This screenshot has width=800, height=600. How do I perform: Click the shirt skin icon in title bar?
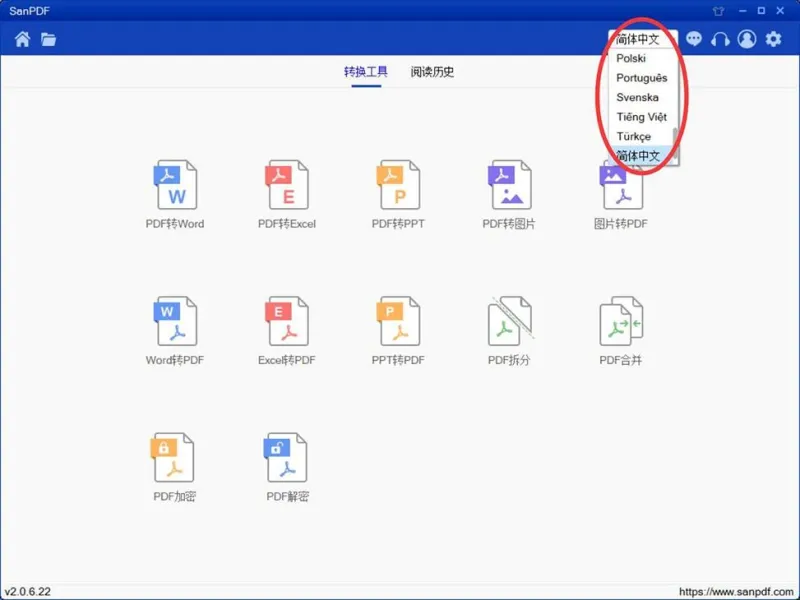(x=718, y=11)
